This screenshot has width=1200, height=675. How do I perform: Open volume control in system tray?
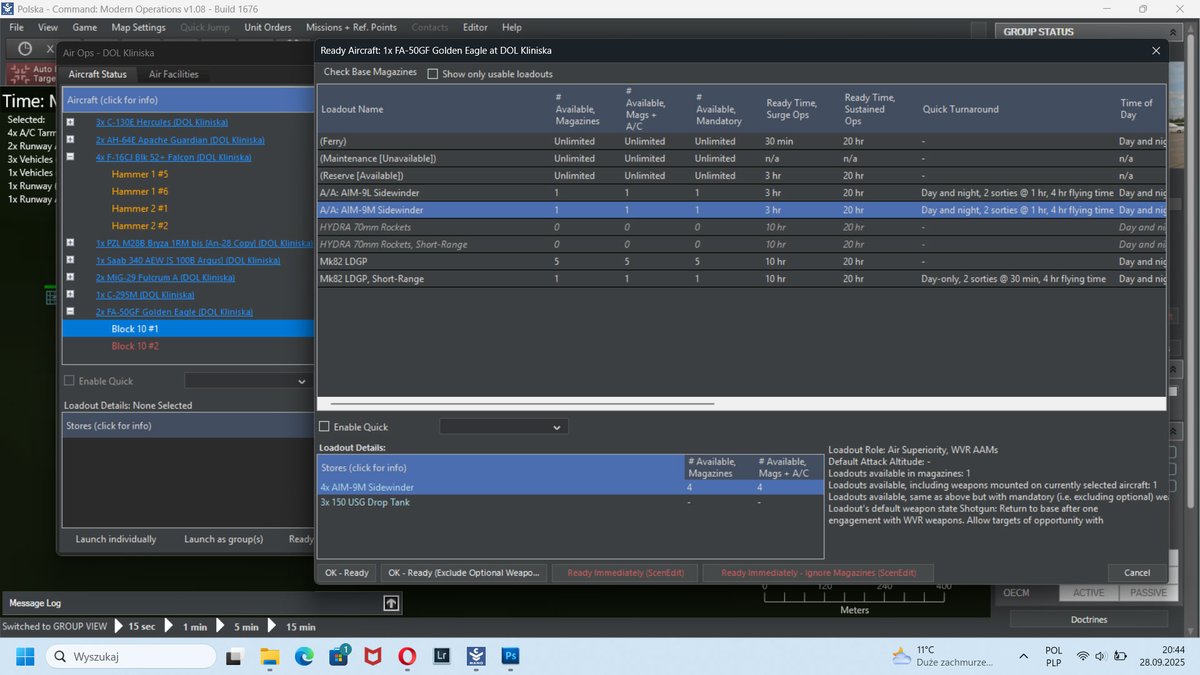coord(1101,656)
